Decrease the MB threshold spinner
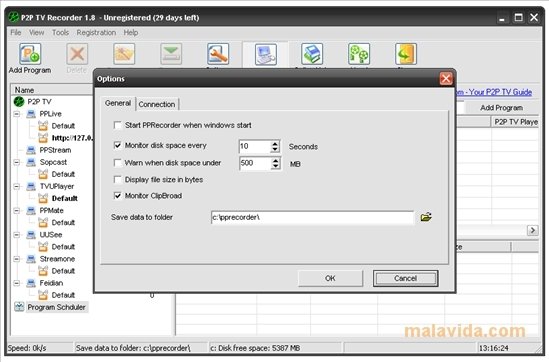Screen dimensions: 549x362 pos(276,166)
